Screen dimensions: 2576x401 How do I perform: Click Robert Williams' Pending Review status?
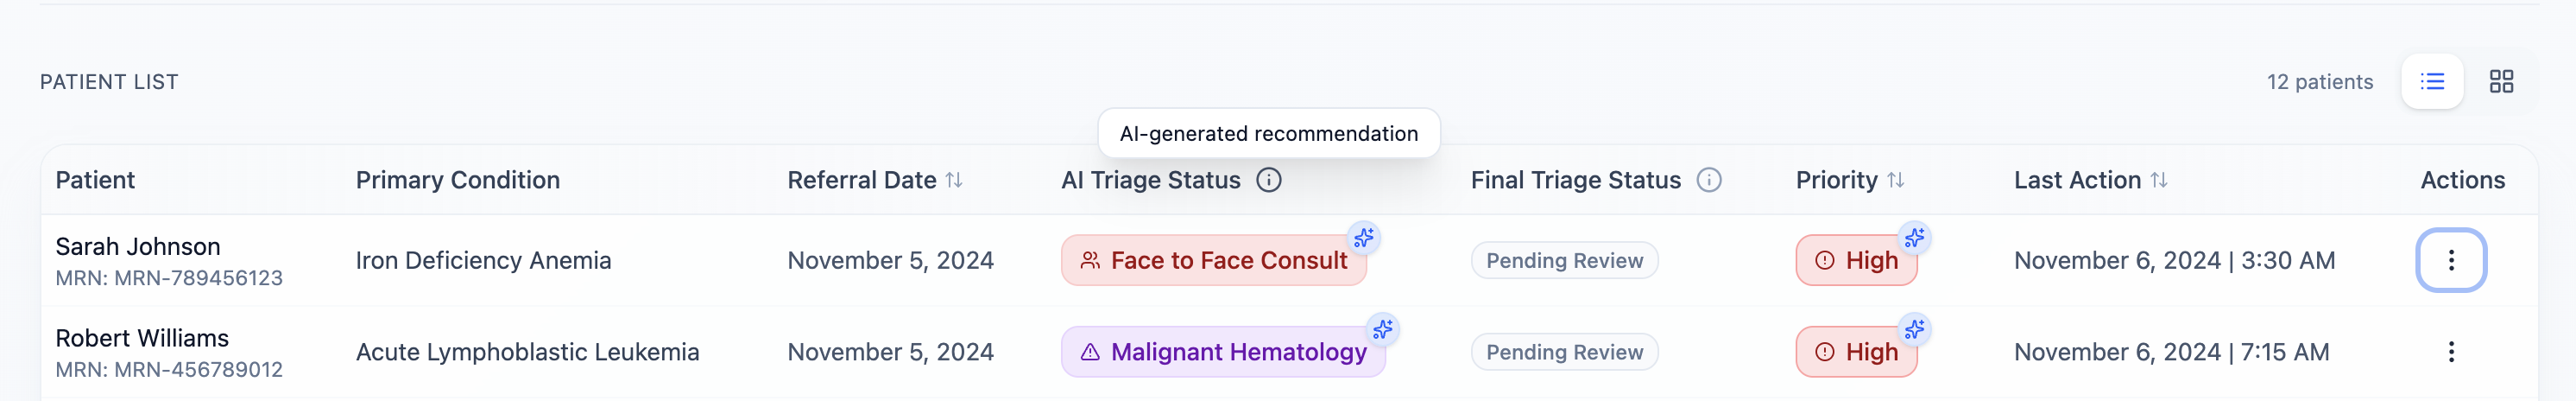tap(1564, 353)
